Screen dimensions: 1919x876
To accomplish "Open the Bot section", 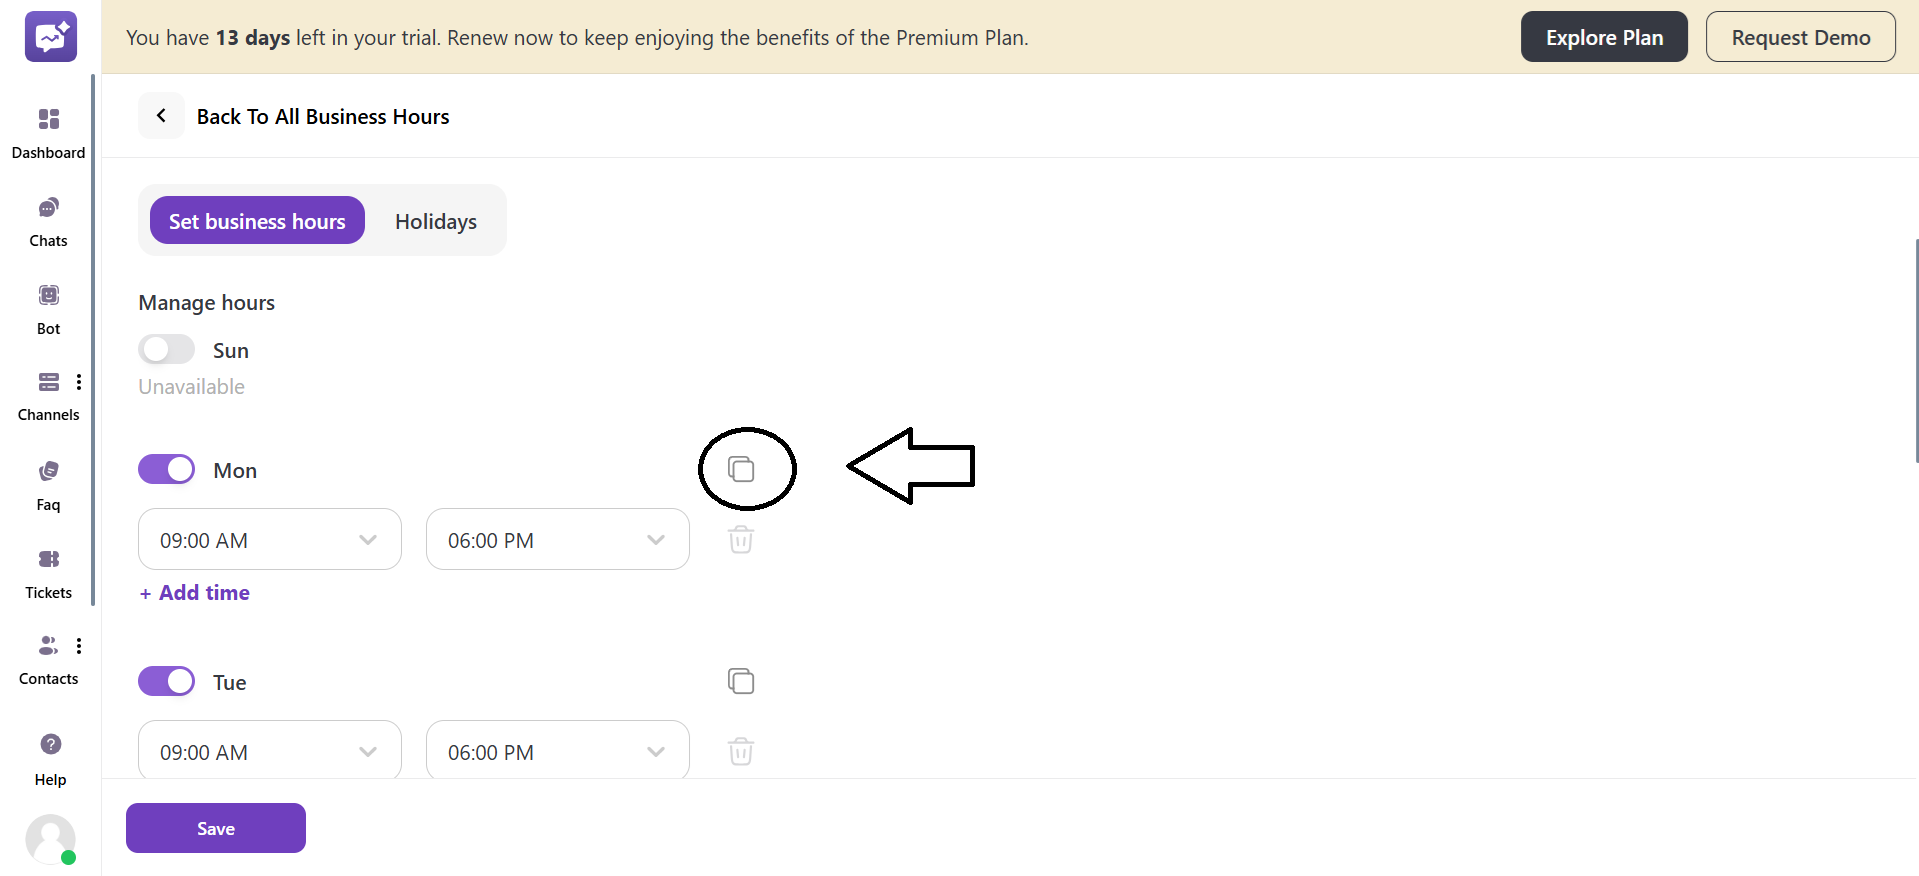I will tap(48, 306).
